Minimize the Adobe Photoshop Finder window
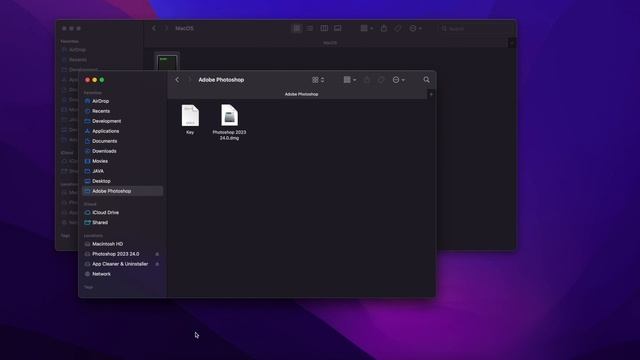Viewport: 640px width, 360px height. (x=95, y=80)
